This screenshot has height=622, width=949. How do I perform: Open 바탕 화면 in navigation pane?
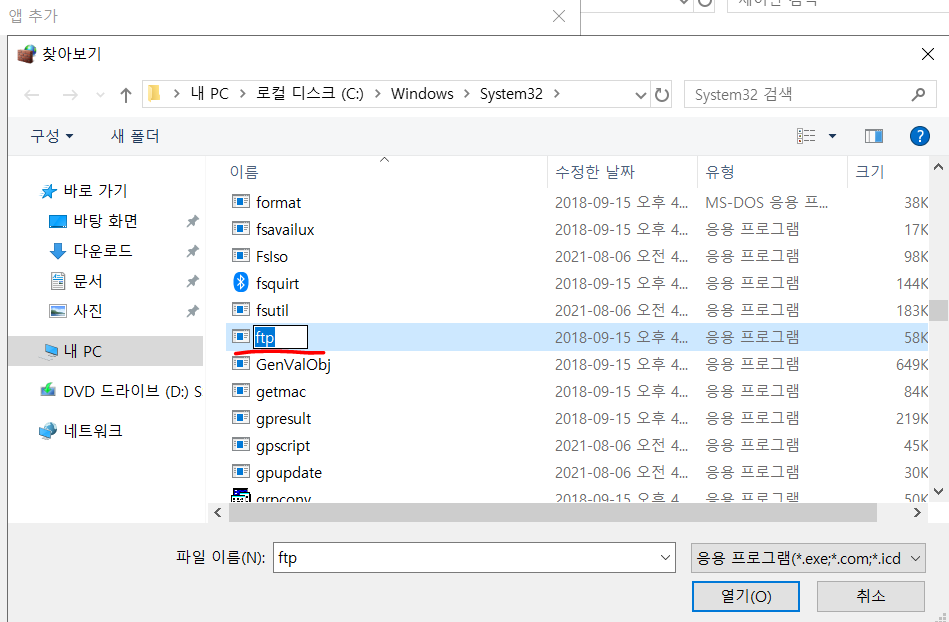pos(94,221)
